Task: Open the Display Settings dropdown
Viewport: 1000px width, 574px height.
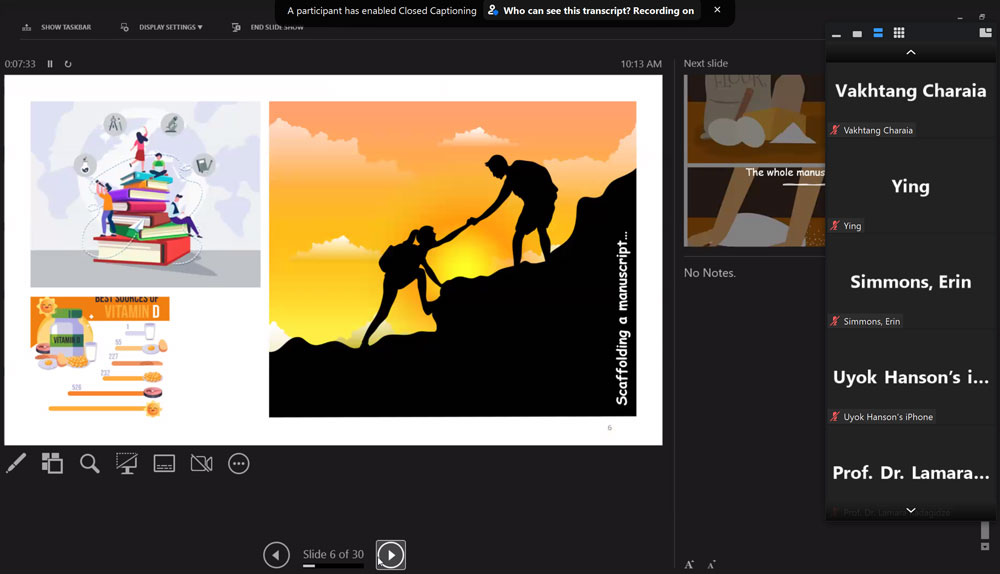Action: point(161,27)
